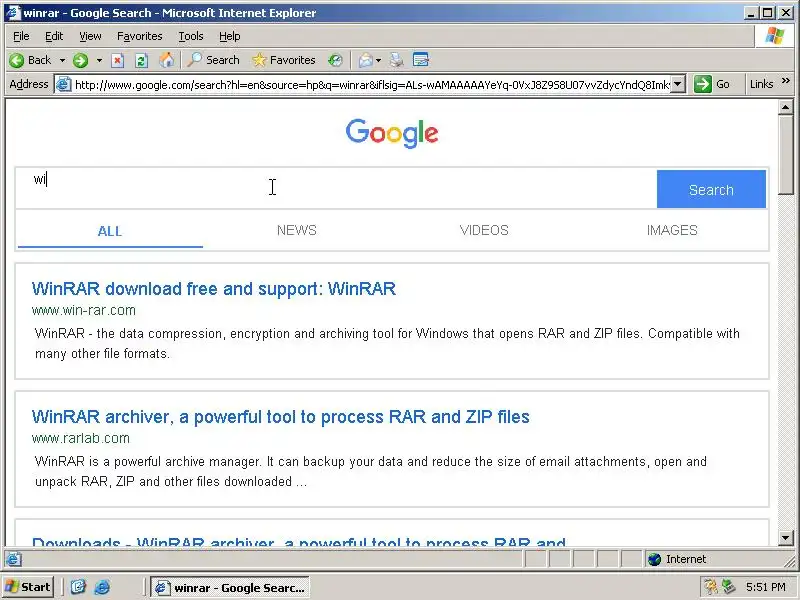The width and height of the screenshot is (800, 600).
Task: Open the File menu
Action: click(x=21, y=36)
